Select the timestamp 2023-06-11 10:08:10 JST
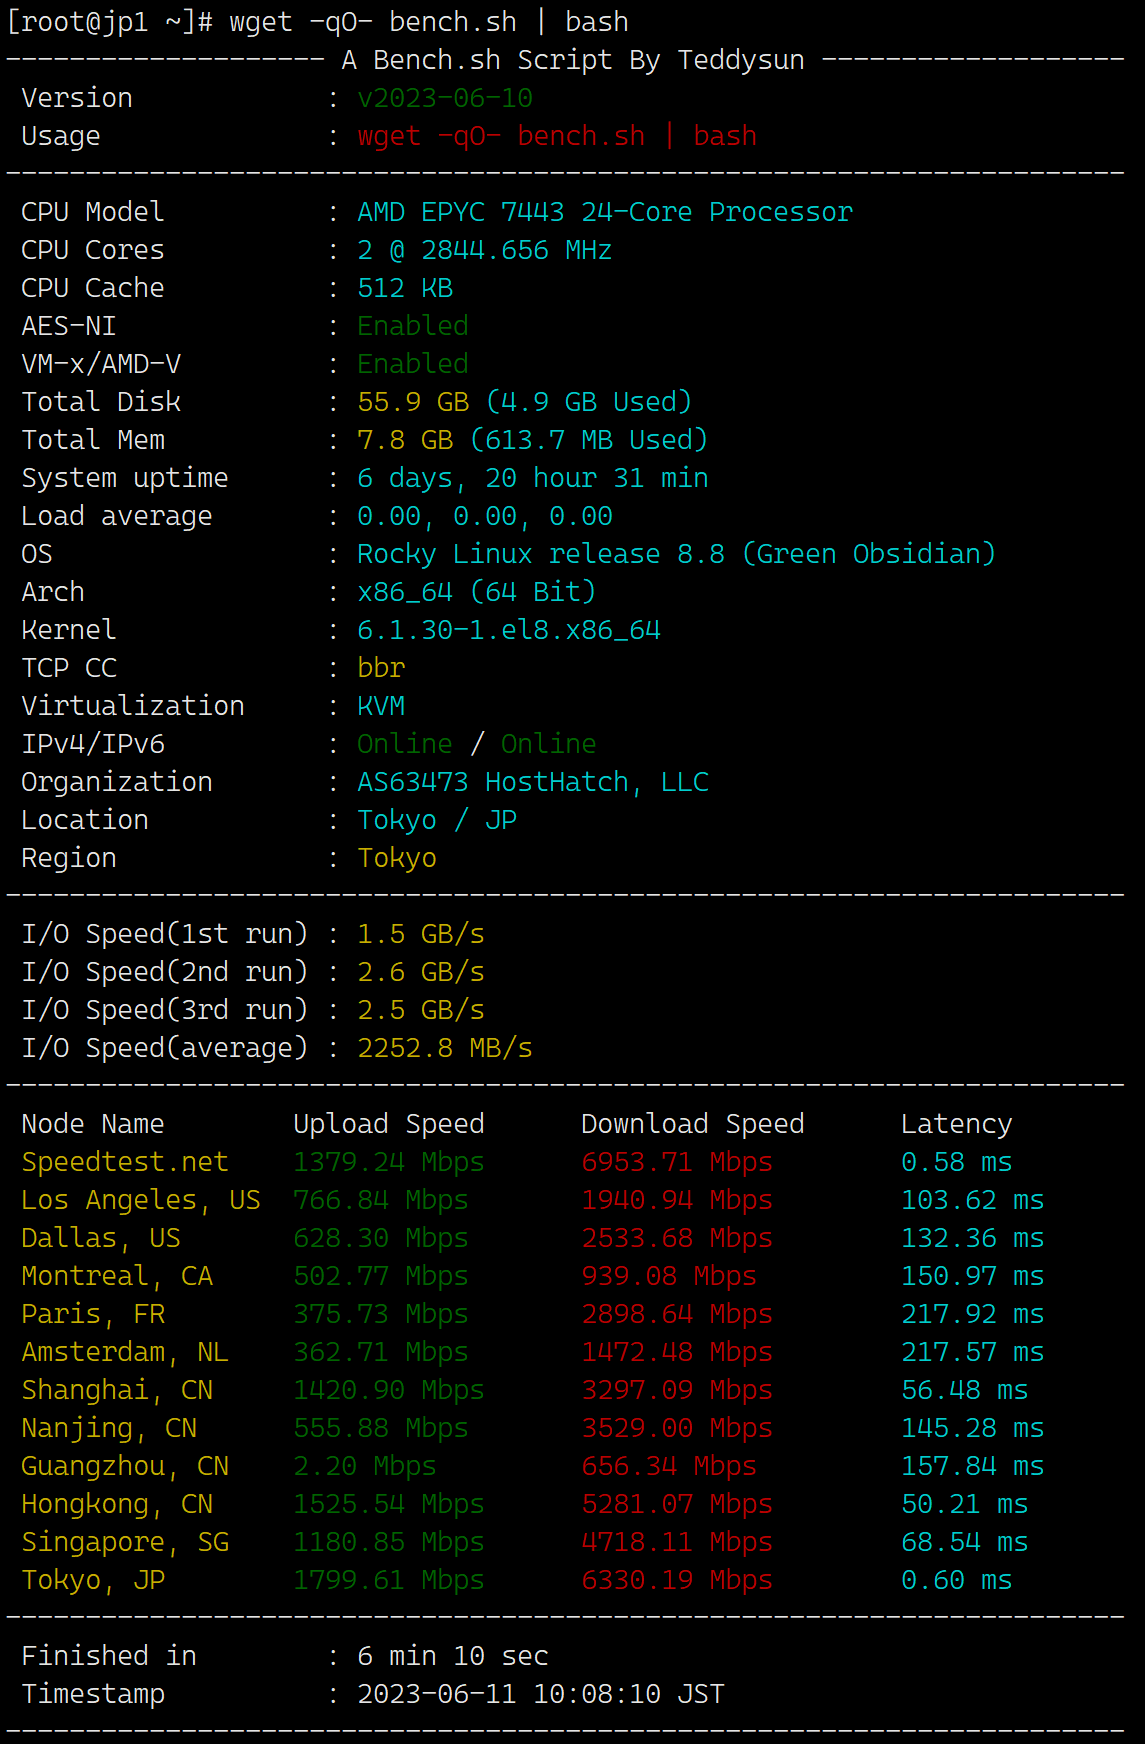The height and width of the screenshot is (1744, 1145). click(541, 1694)
